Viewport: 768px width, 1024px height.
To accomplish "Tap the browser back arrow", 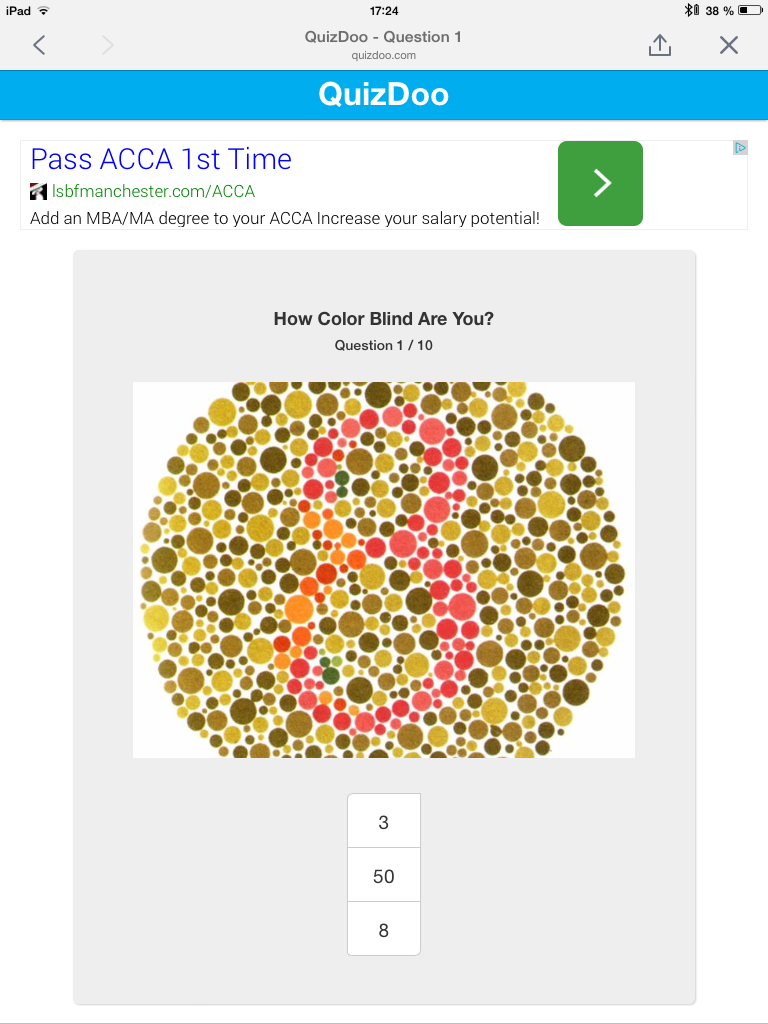I will [x=39, y=45].
